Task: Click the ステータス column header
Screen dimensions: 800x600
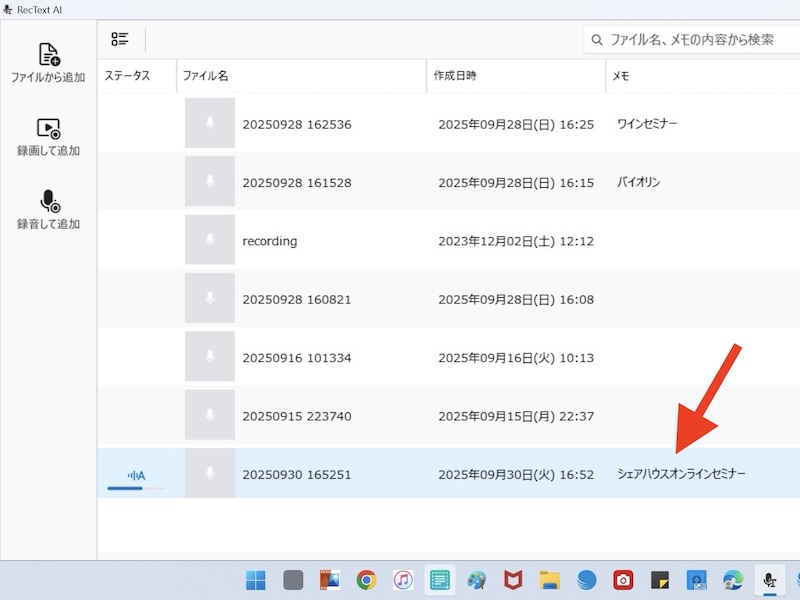Action: pyautogui.click(x=127, y=76)
